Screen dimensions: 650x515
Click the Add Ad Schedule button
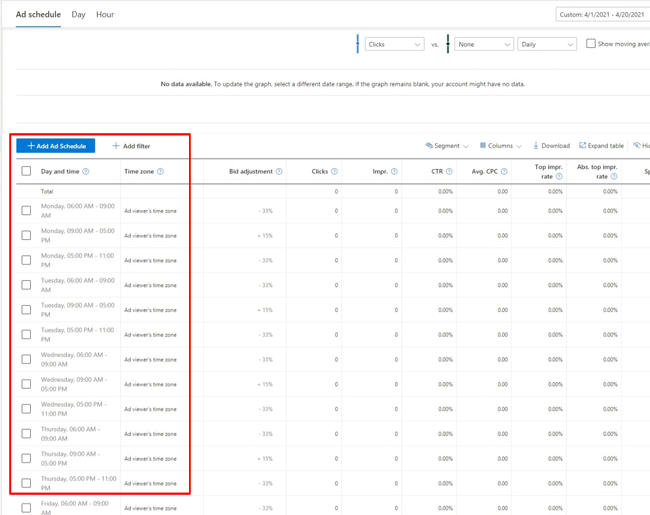click(x=56, y=146)
